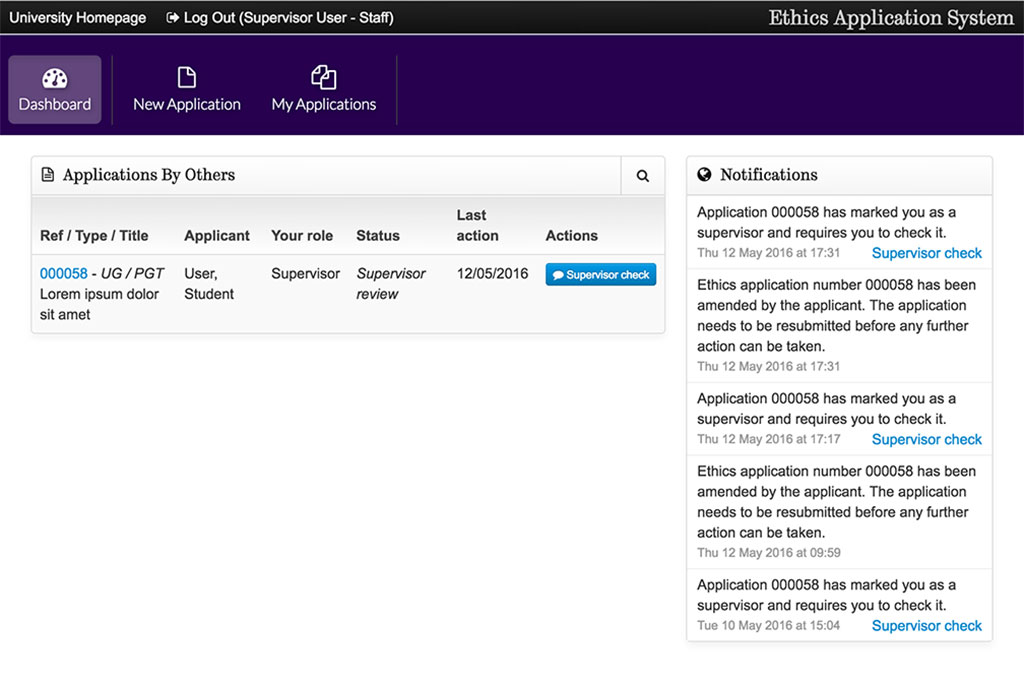This screenshot has height=686, width=1024.
Task: Click the log out arrow icon
Action: point(172,18)
